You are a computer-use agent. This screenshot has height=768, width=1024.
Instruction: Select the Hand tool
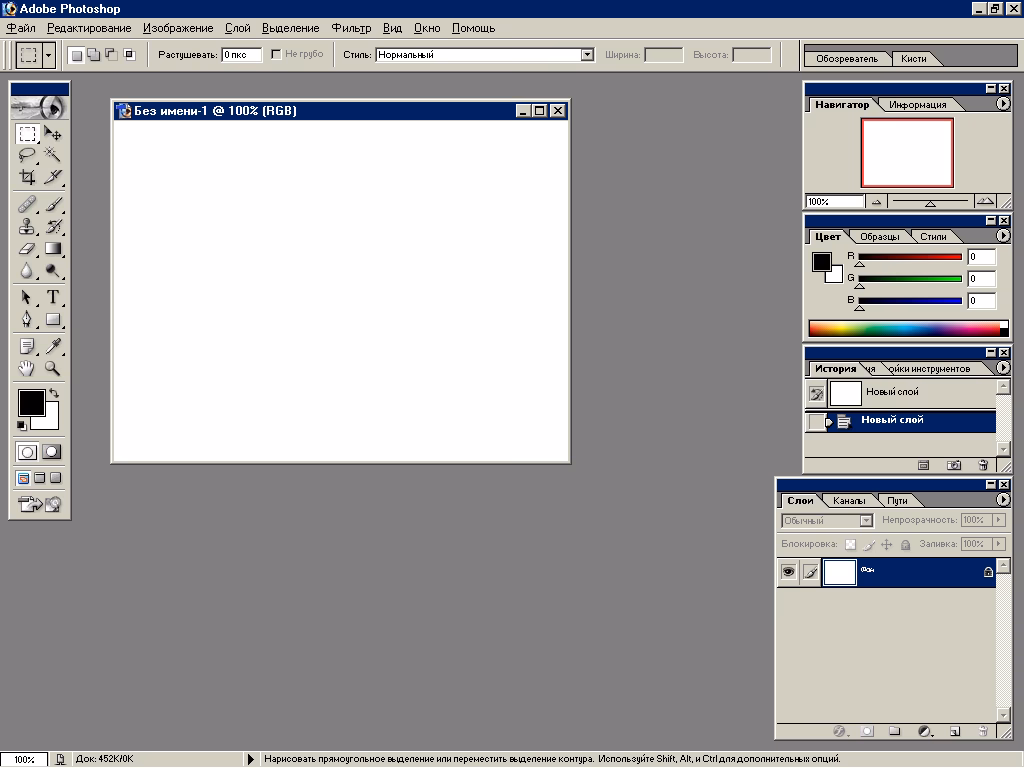click(x=25, y=367)
